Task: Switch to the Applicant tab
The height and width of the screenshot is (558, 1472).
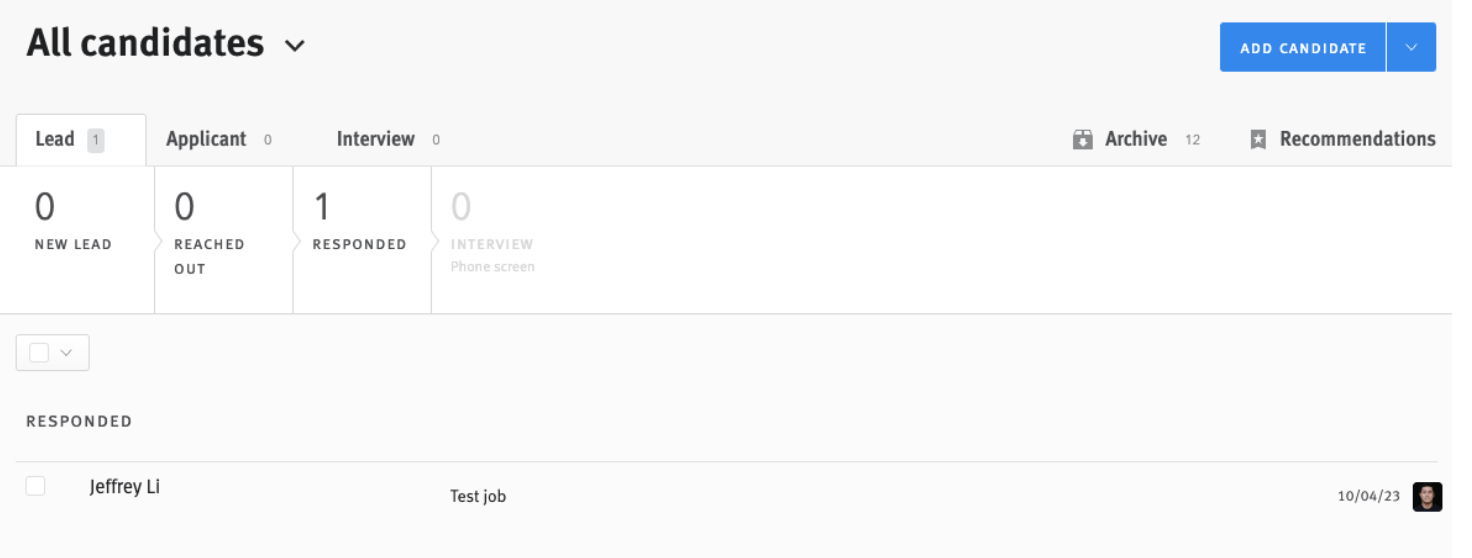Action: pos(206,139)
